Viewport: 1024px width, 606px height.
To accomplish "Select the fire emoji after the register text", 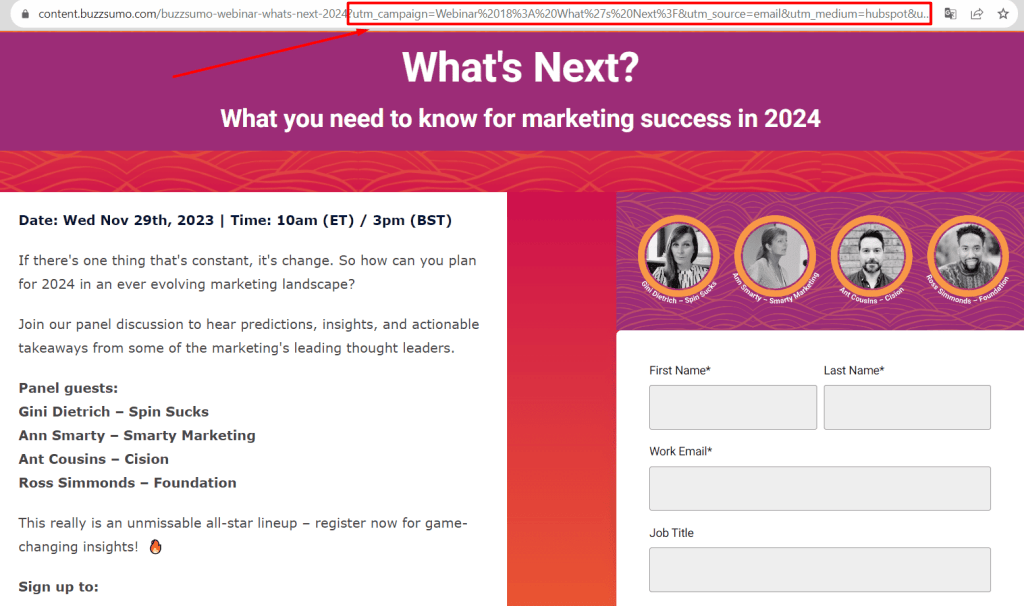I will pos(155,545).
